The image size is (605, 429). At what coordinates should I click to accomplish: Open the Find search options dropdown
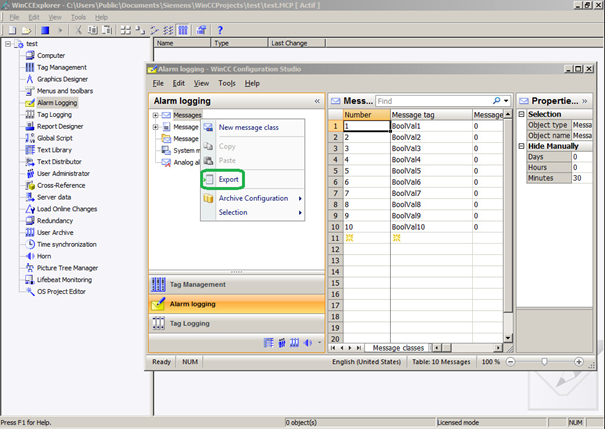[x=508, y=101]
